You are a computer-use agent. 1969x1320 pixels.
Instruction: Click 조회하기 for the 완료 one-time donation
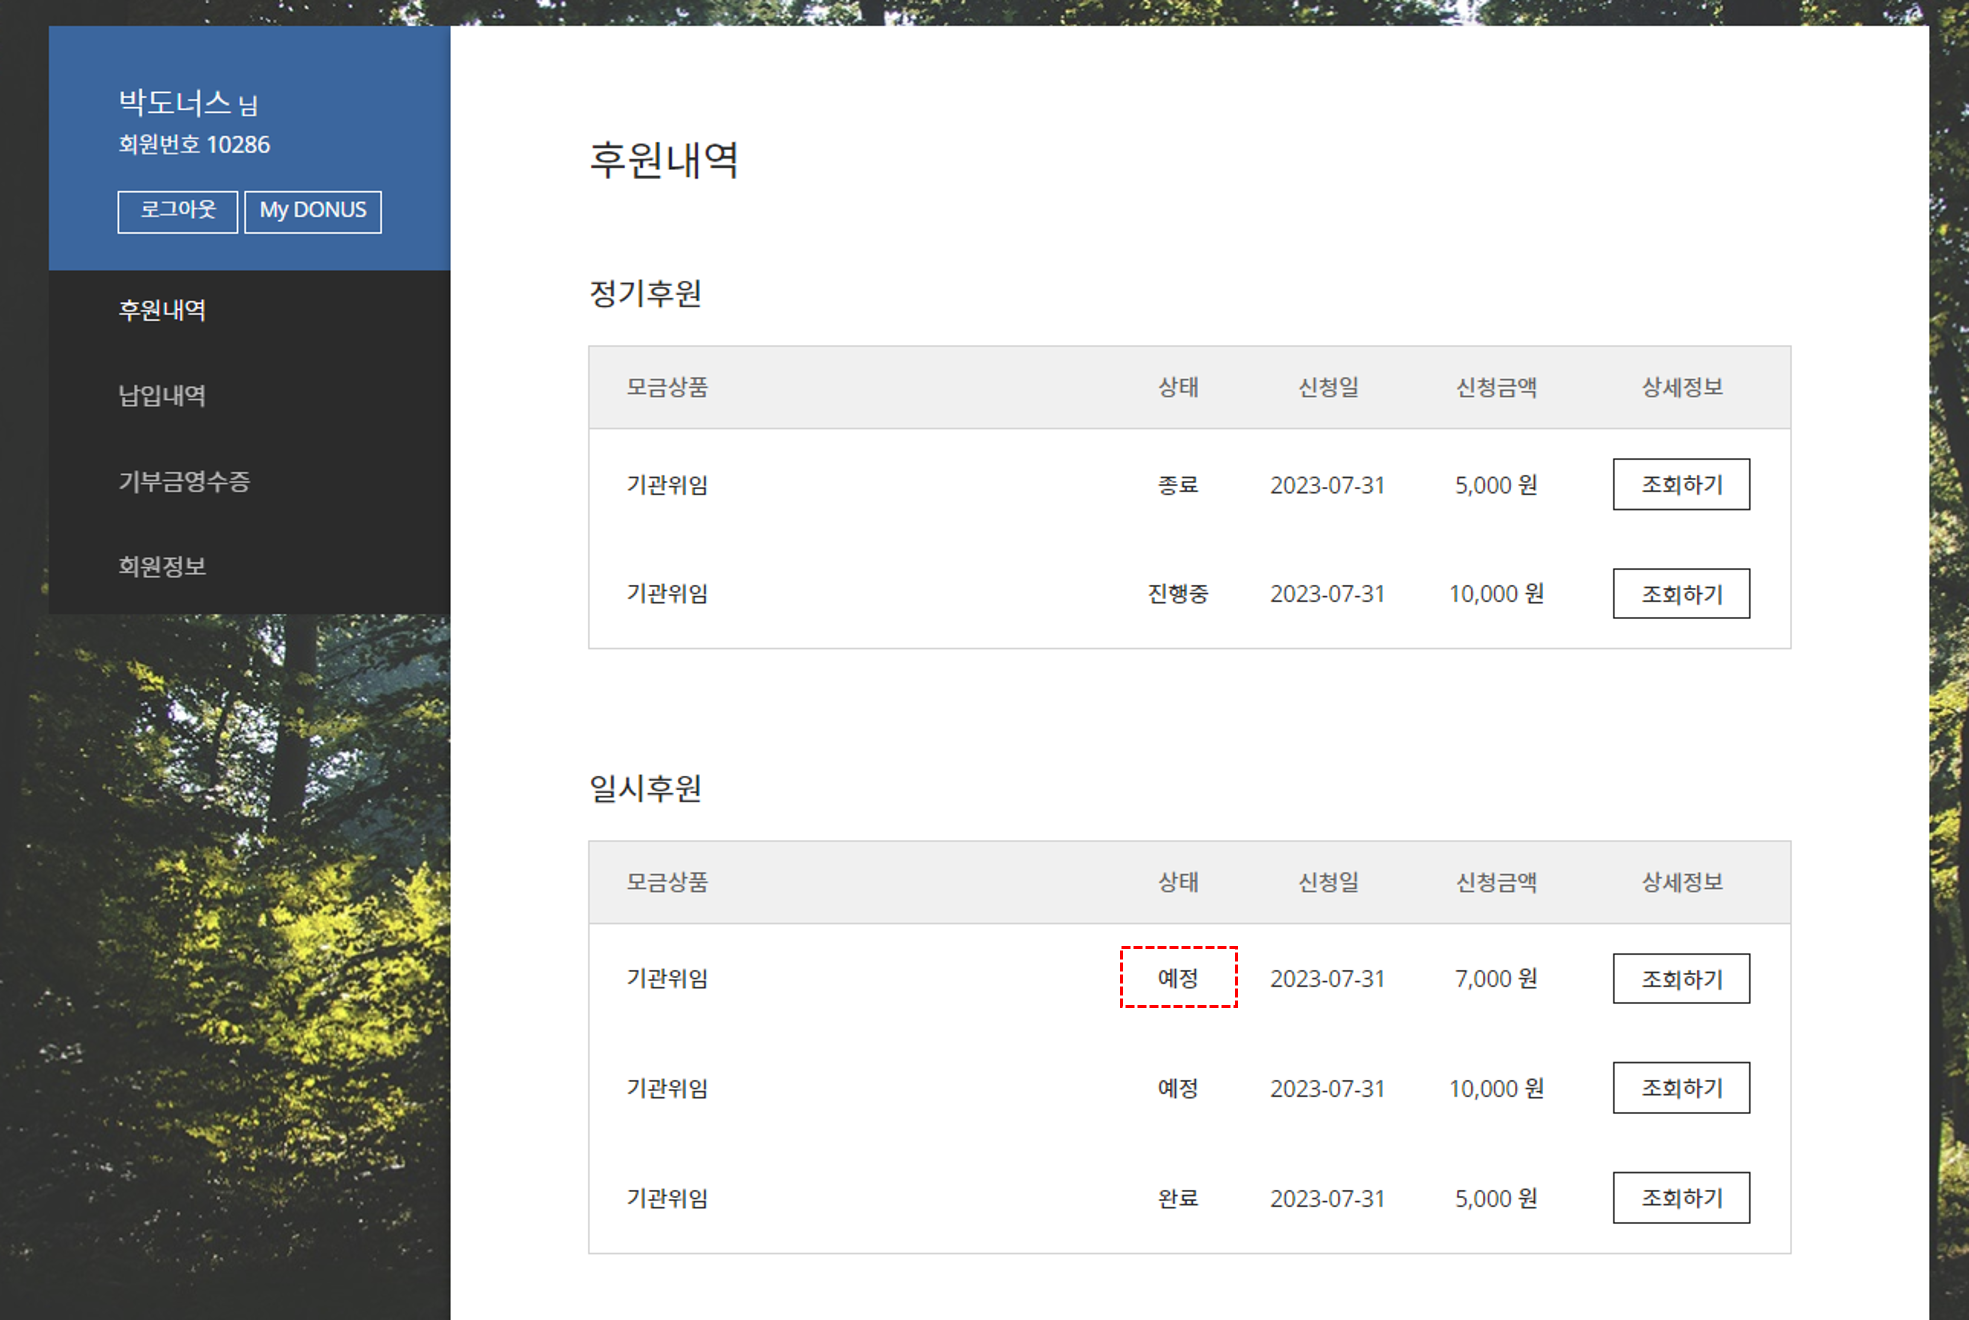pos(1680,1198)
